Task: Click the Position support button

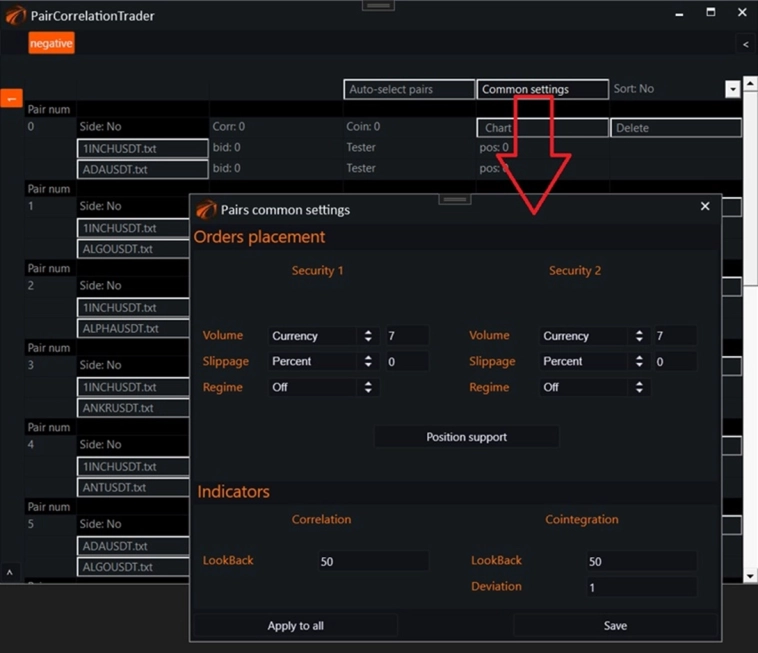Action: tap(466, 437)
